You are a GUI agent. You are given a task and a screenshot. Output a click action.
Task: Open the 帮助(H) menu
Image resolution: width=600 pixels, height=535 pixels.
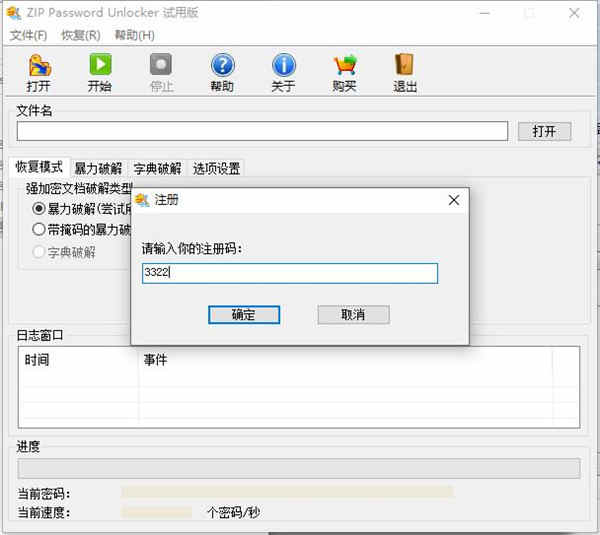135,35
